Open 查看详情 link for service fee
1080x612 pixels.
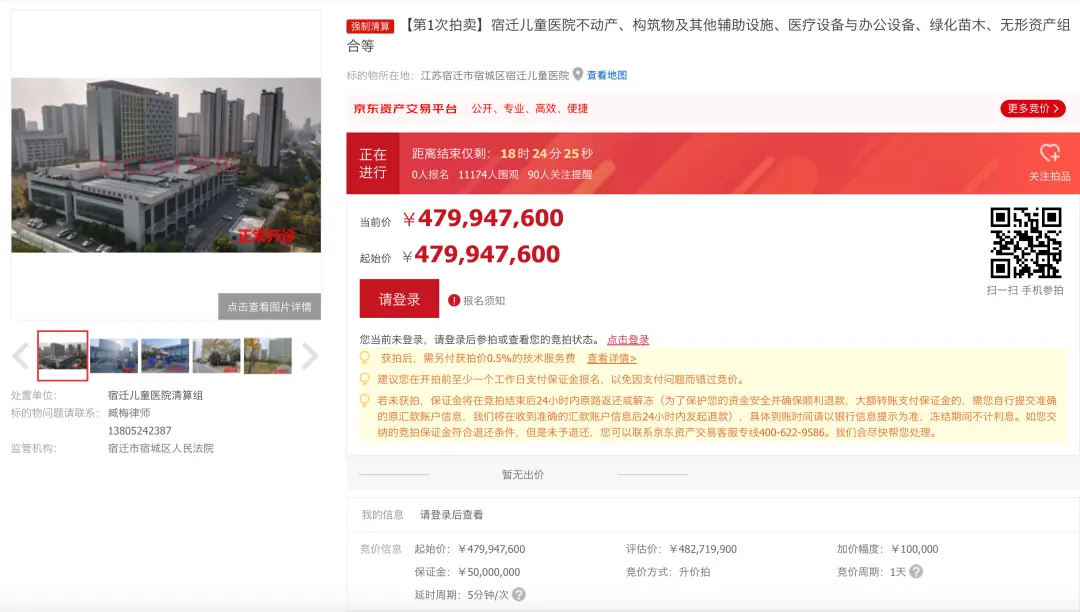tap(611, 358)
